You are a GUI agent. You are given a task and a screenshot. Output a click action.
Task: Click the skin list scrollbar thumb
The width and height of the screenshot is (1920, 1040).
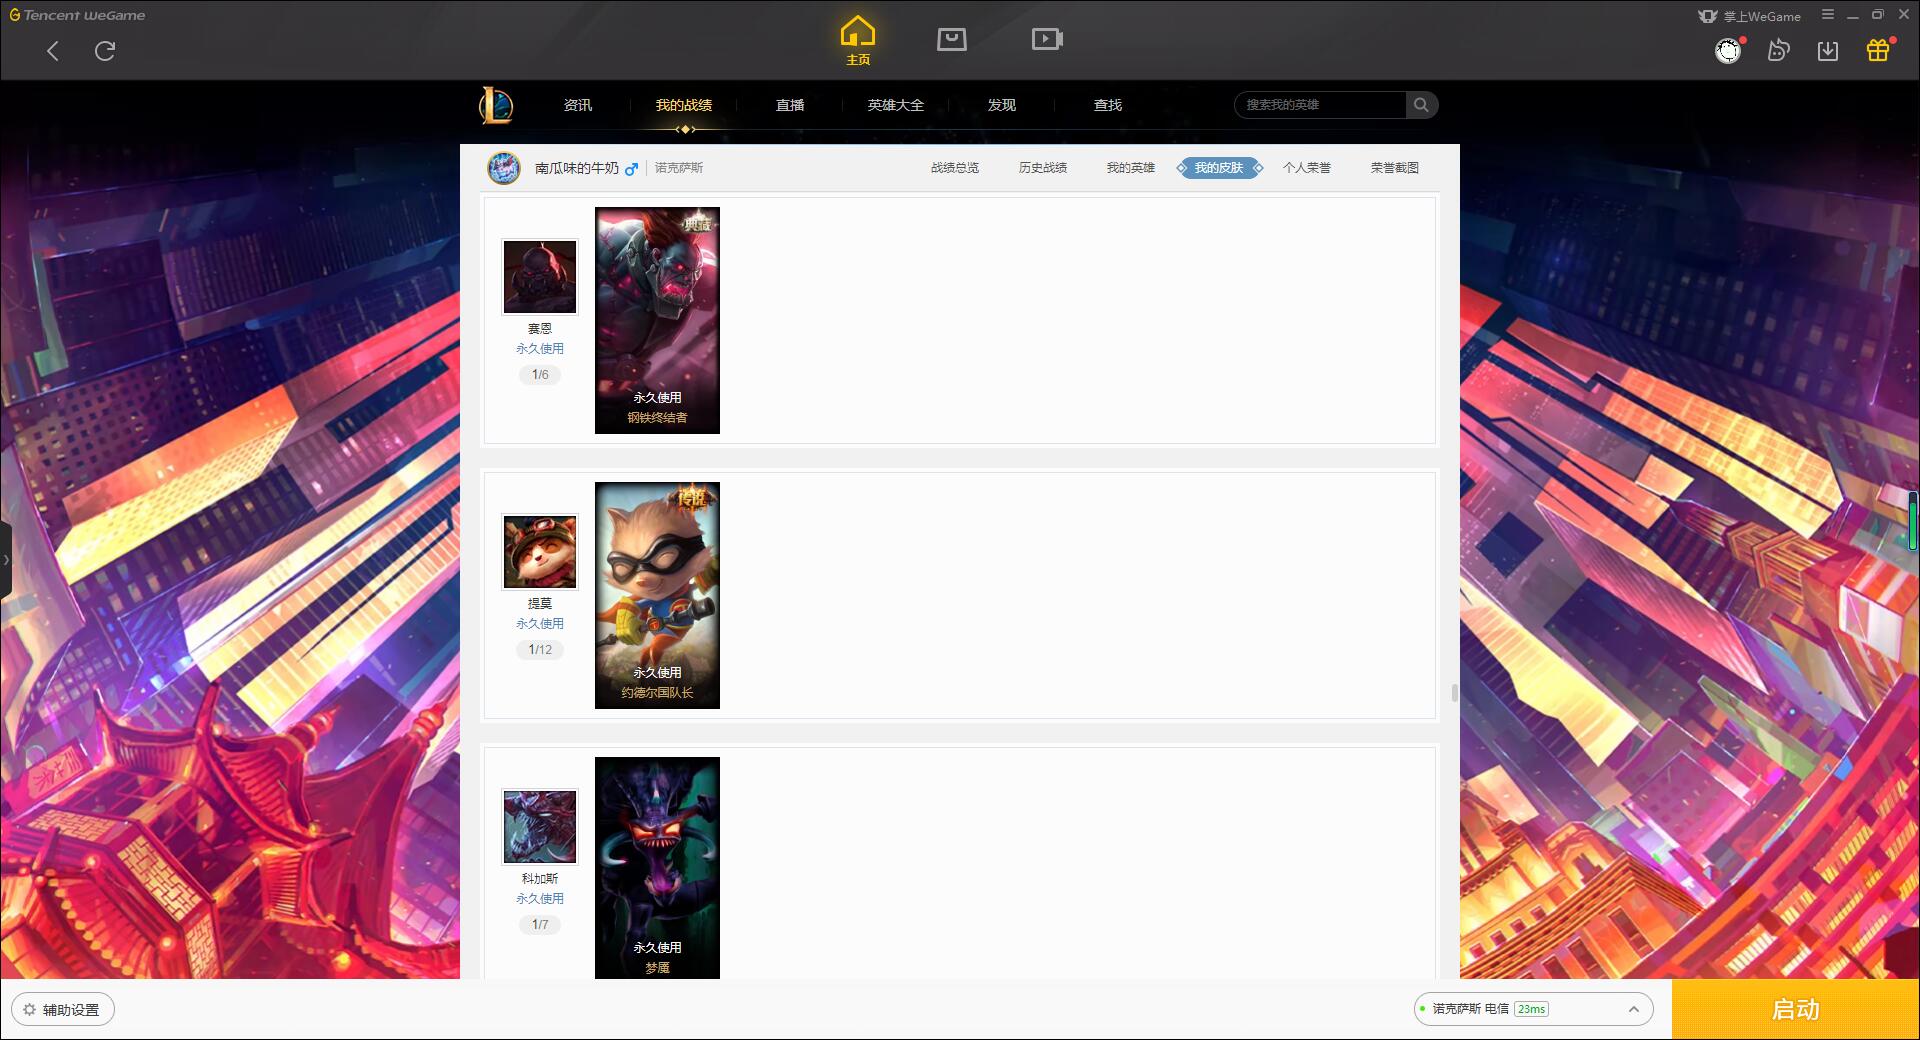tap(1454, 693)
